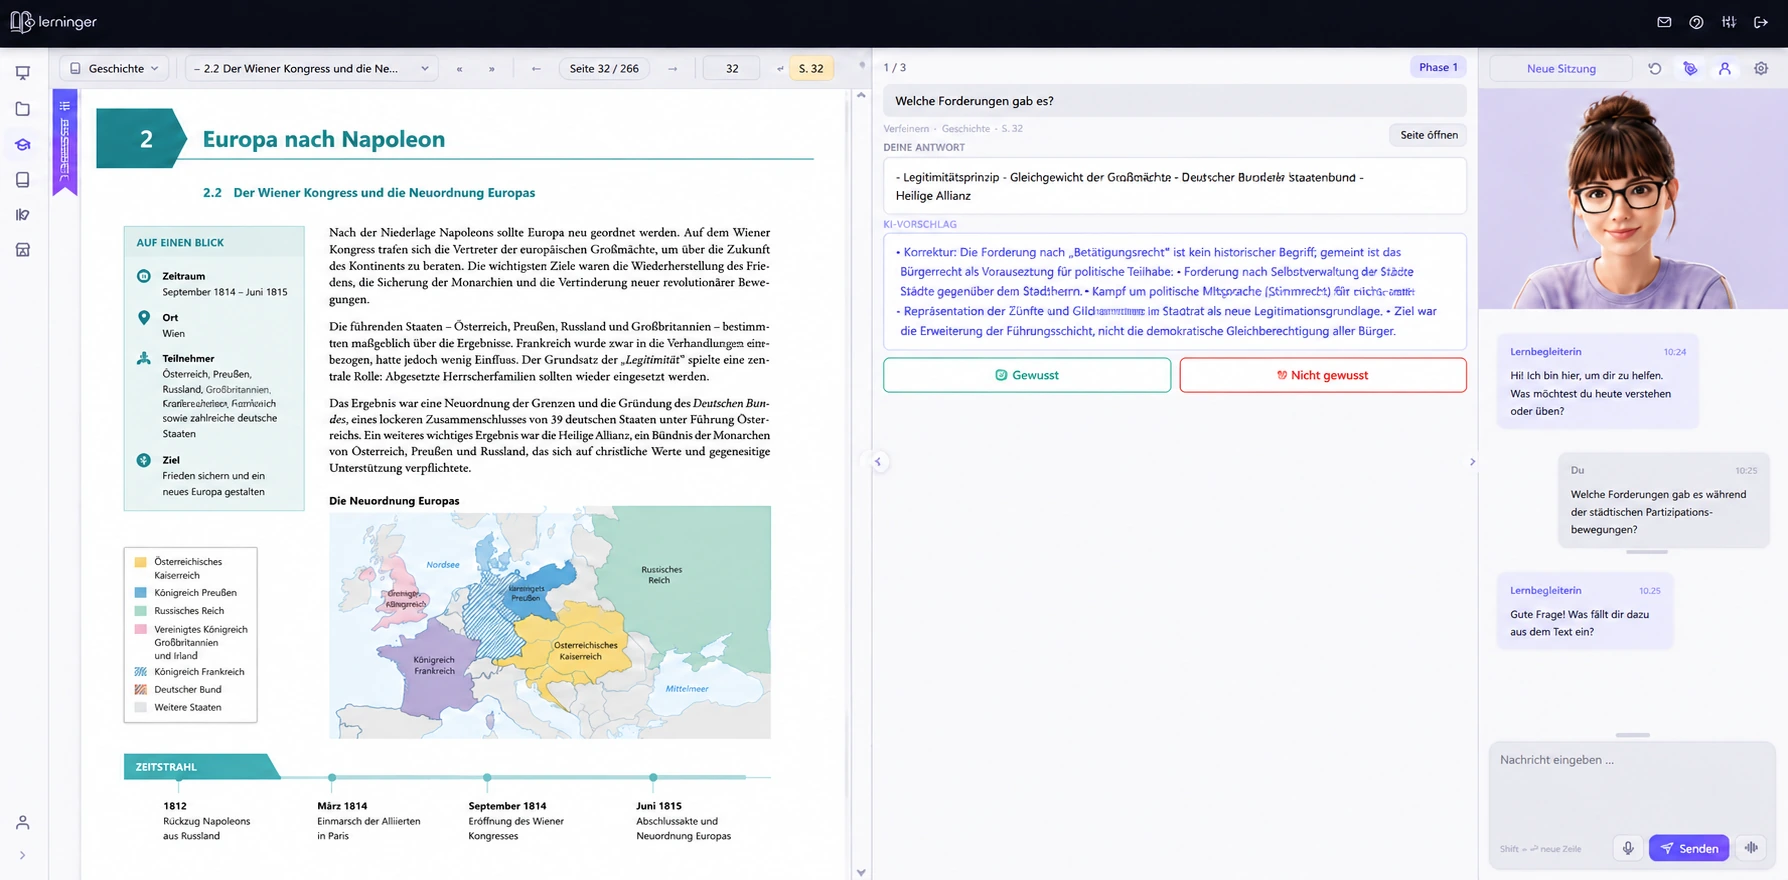Click the enter arrow icon beside page field

click(780, 69)
